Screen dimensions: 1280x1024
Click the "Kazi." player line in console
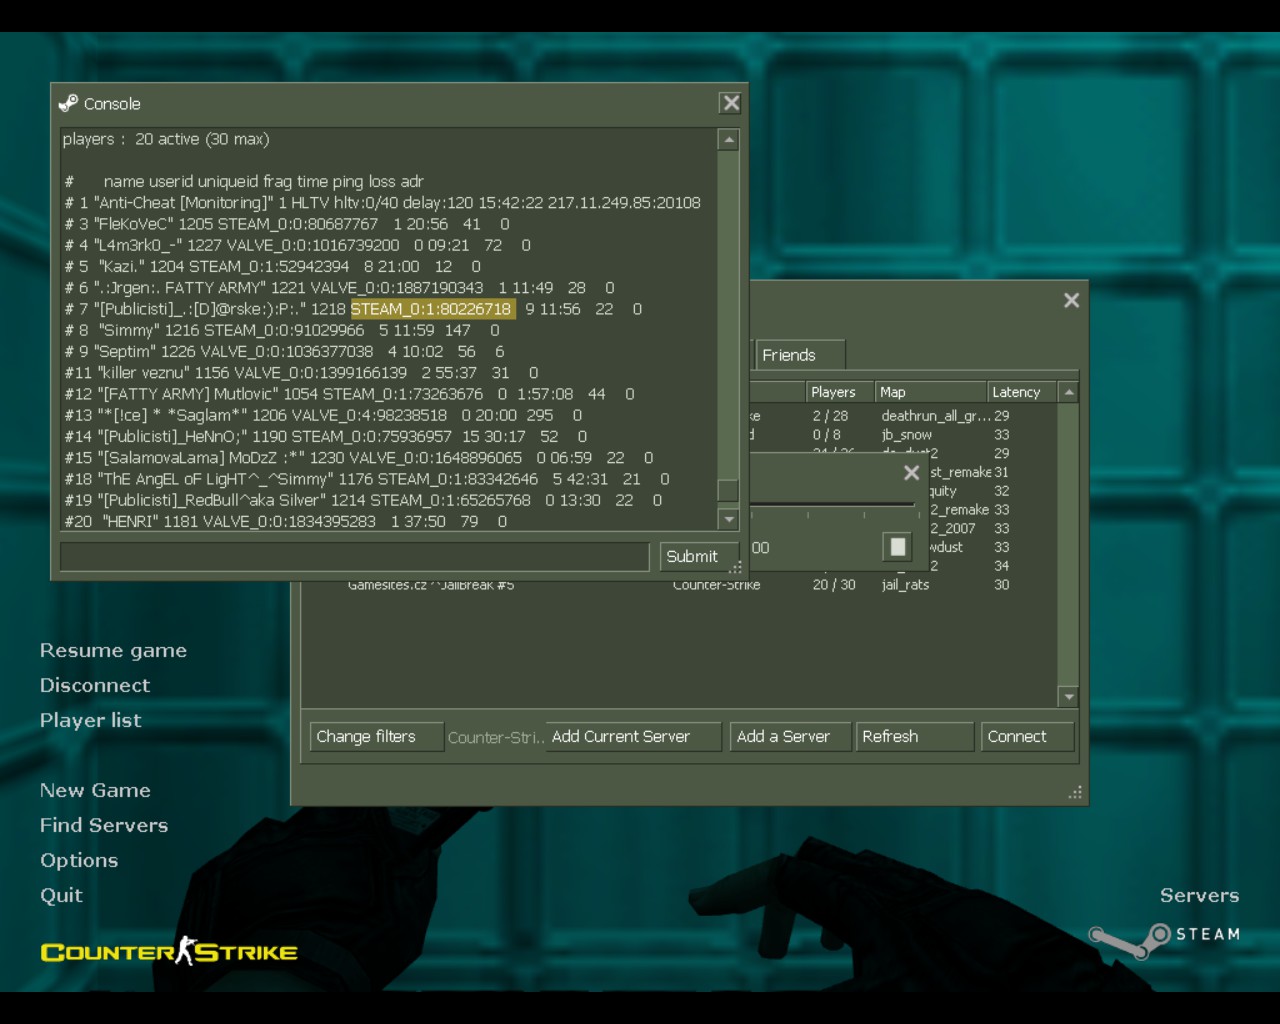coord(273,267)
